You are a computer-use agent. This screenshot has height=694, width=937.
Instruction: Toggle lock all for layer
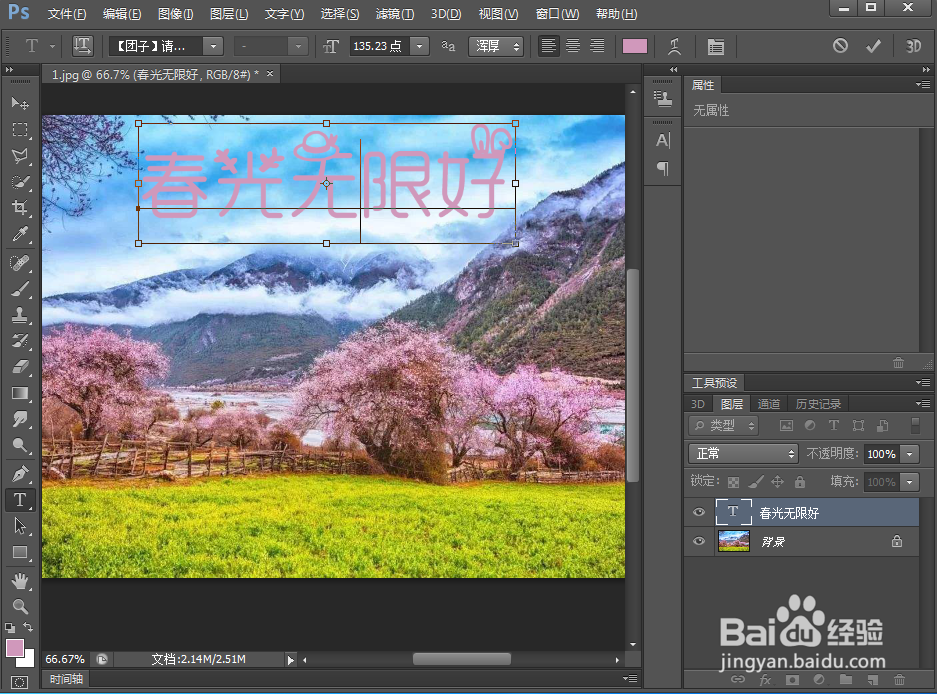[800, 482]
